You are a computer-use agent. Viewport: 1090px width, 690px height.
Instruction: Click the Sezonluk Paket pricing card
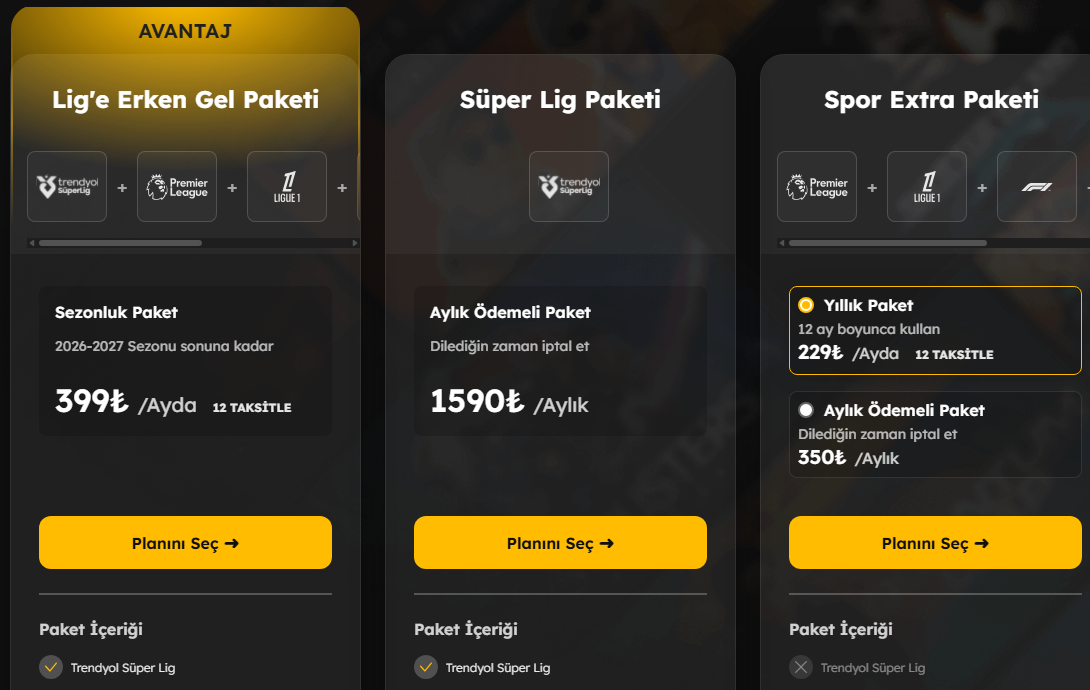pyautogui.click(x=186, y=361)
